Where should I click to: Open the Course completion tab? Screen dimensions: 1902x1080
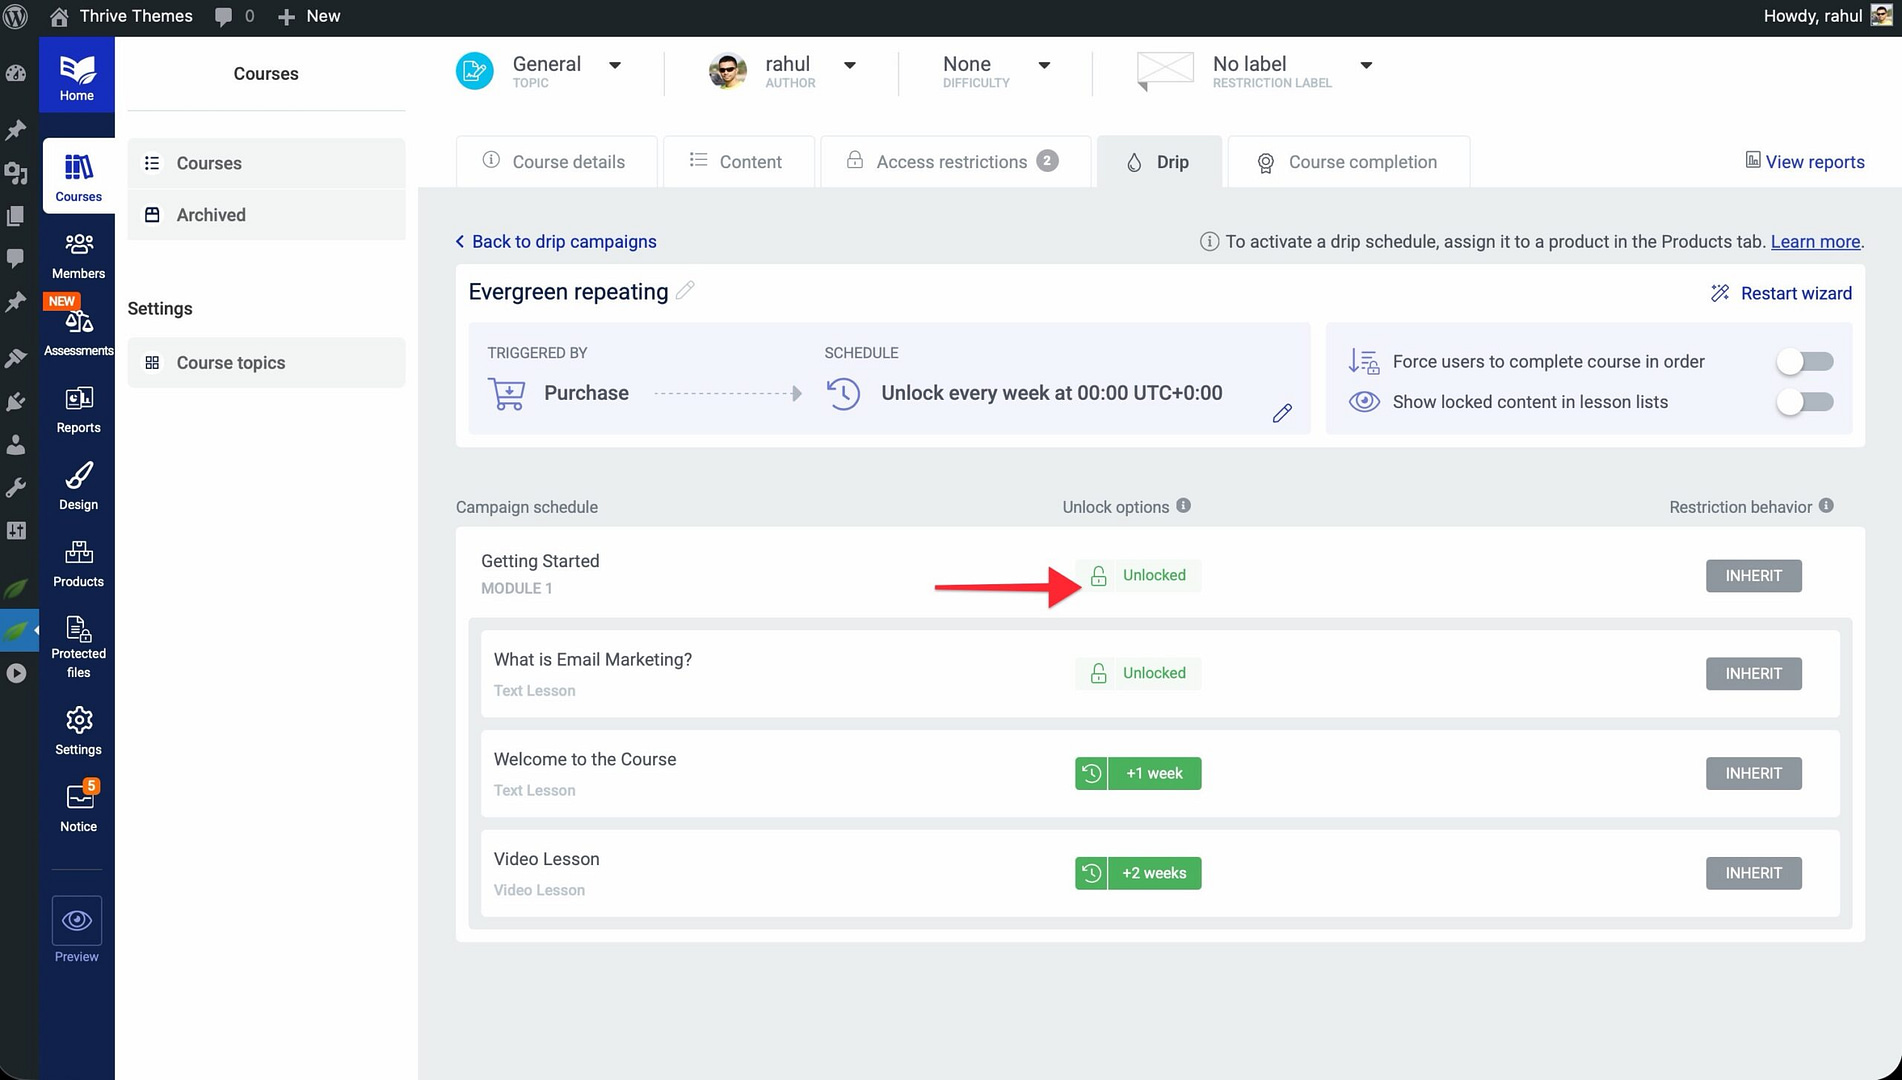(x=1348, y=162)
